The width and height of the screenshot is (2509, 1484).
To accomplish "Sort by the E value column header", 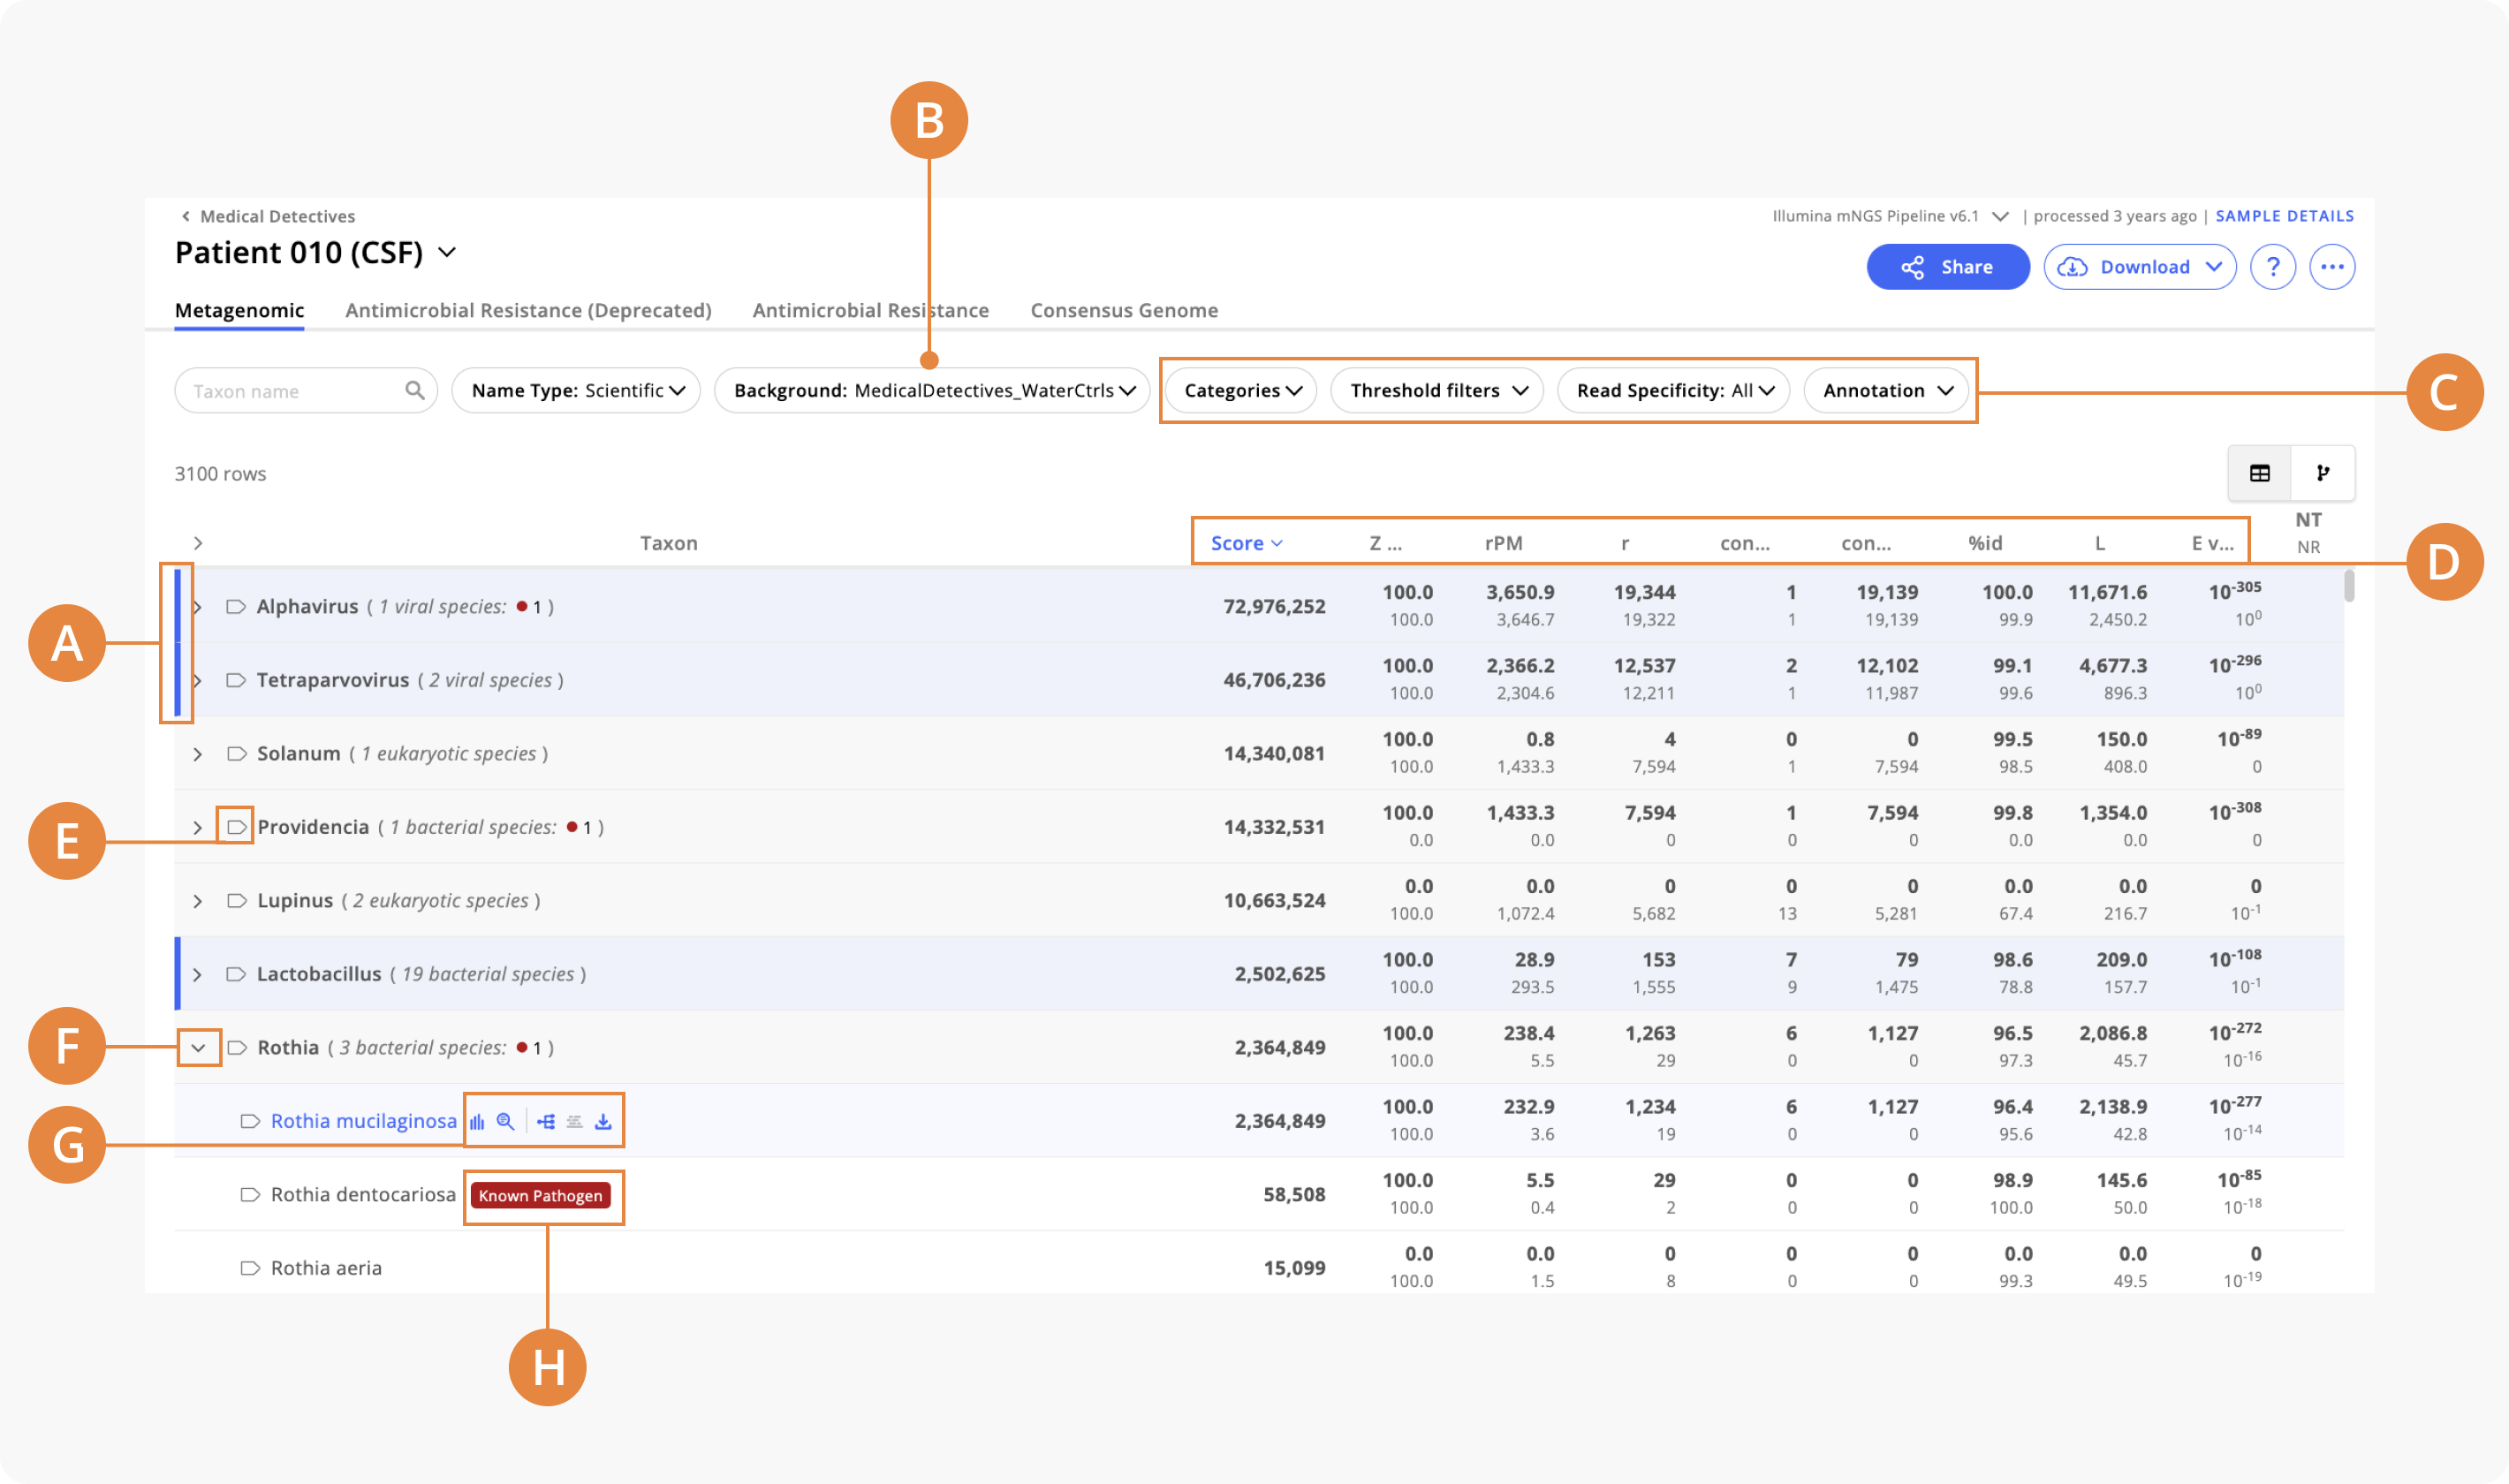I will 2212,543.
